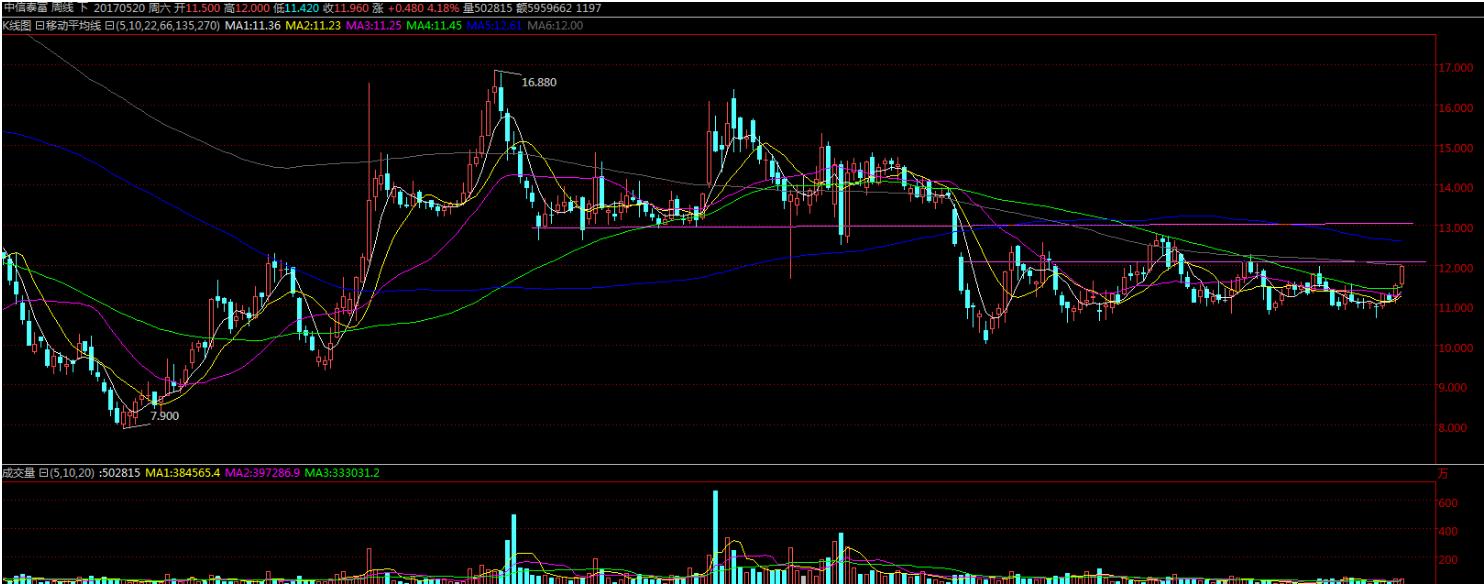Select the volume MA1:384565.4 legend
Viewport: 1484px width, 584px height.
[183, 472]
